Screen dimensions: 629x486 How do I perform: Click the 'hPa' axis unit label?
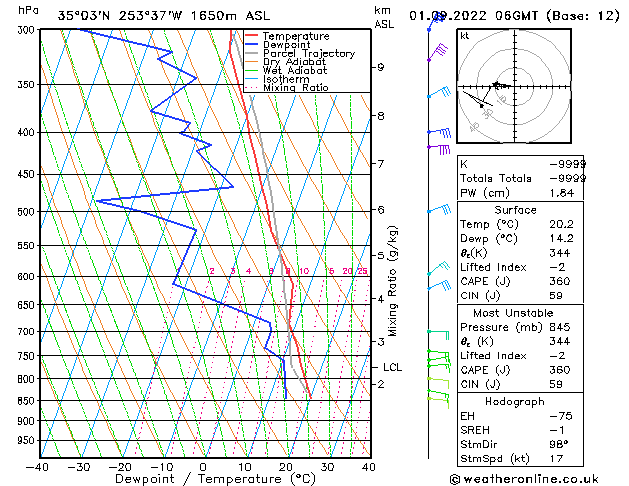(28, 10)
